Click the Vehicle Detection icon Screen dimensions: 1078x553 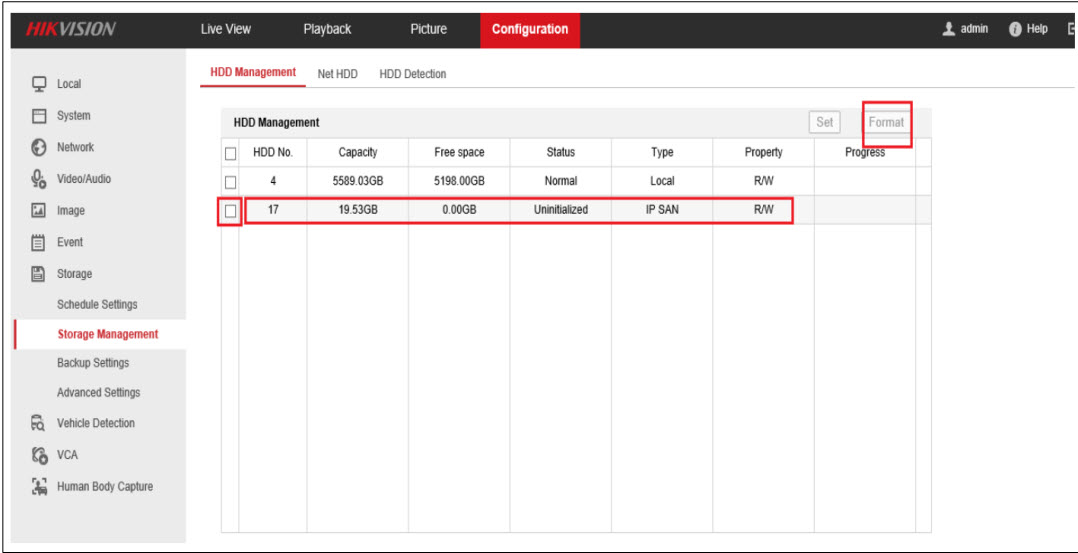click(40, 423)
